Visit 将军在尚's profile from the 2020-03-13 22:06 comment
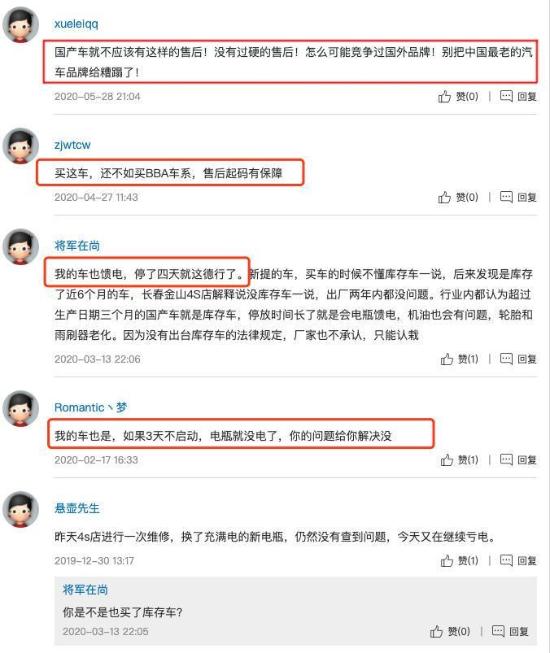Screen dimensions: 550x653 pyautogui.click(x=77, y=246)
